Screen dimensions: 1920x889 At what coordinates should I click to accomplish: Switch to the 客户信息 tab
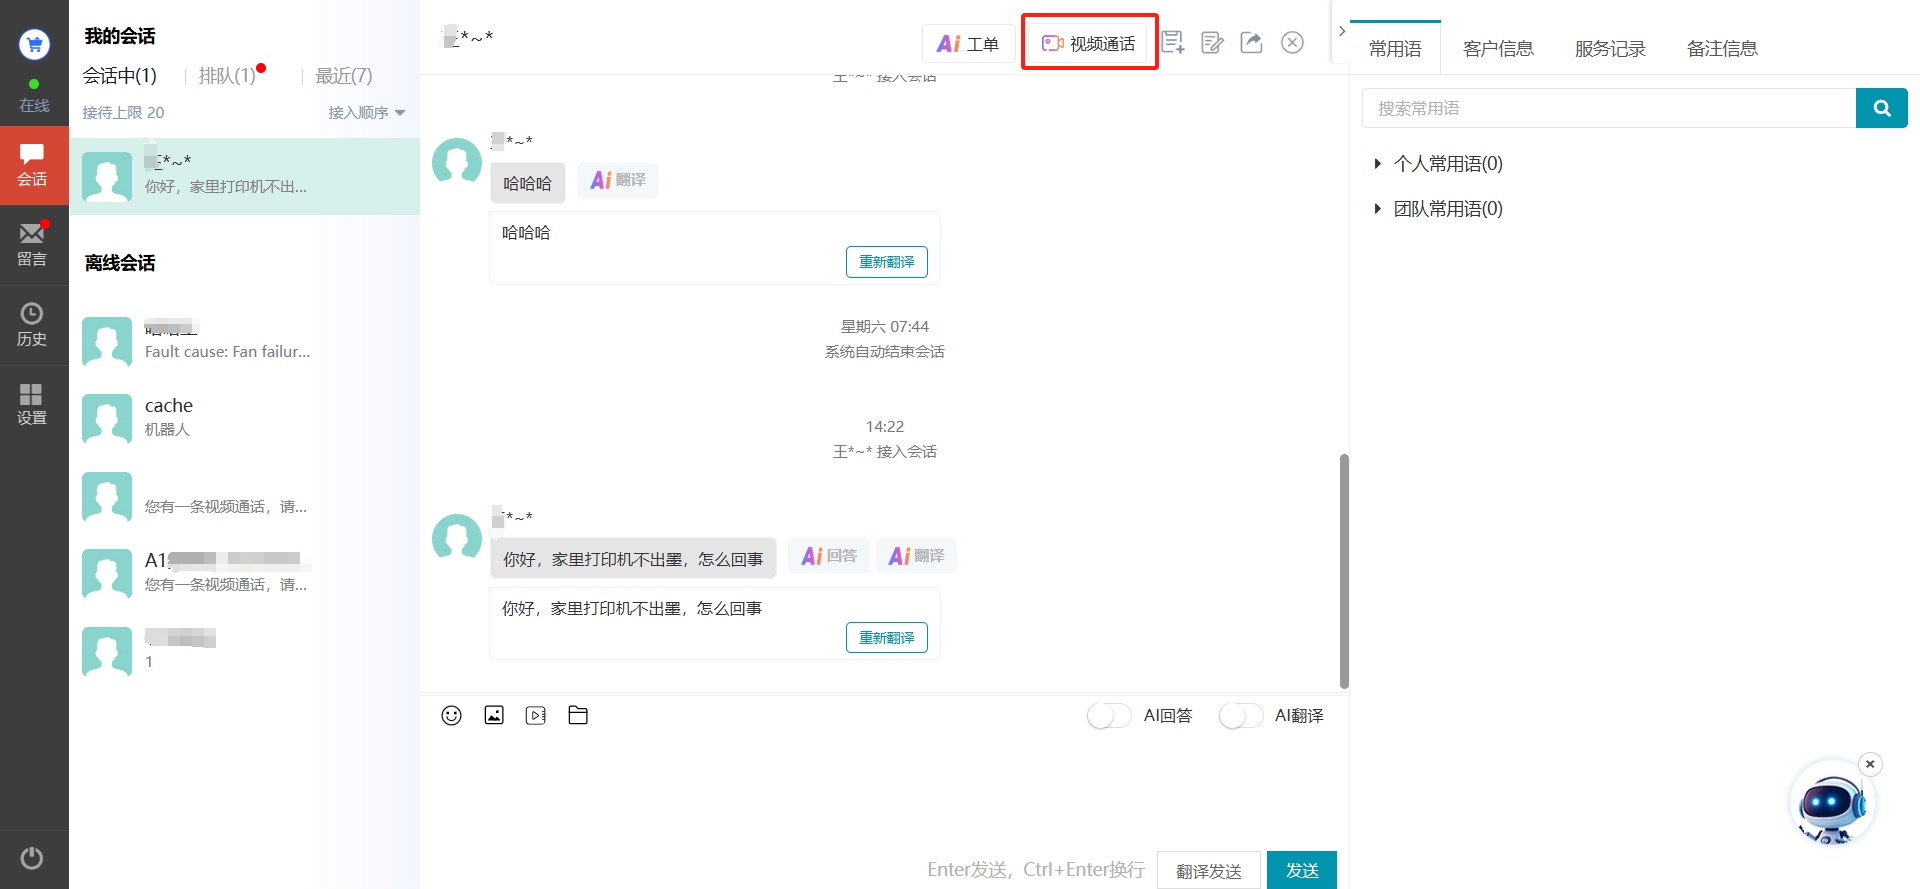click(x=1498, y=48)
